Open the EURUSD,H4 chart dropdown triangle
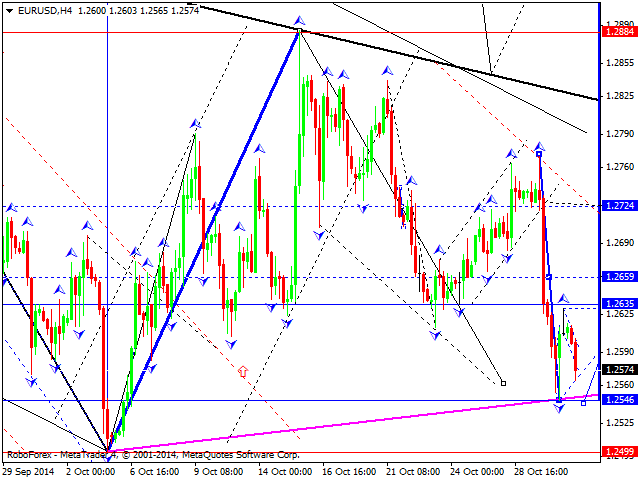The height and width of the screenshot is (480, 640). coord(9,11)
